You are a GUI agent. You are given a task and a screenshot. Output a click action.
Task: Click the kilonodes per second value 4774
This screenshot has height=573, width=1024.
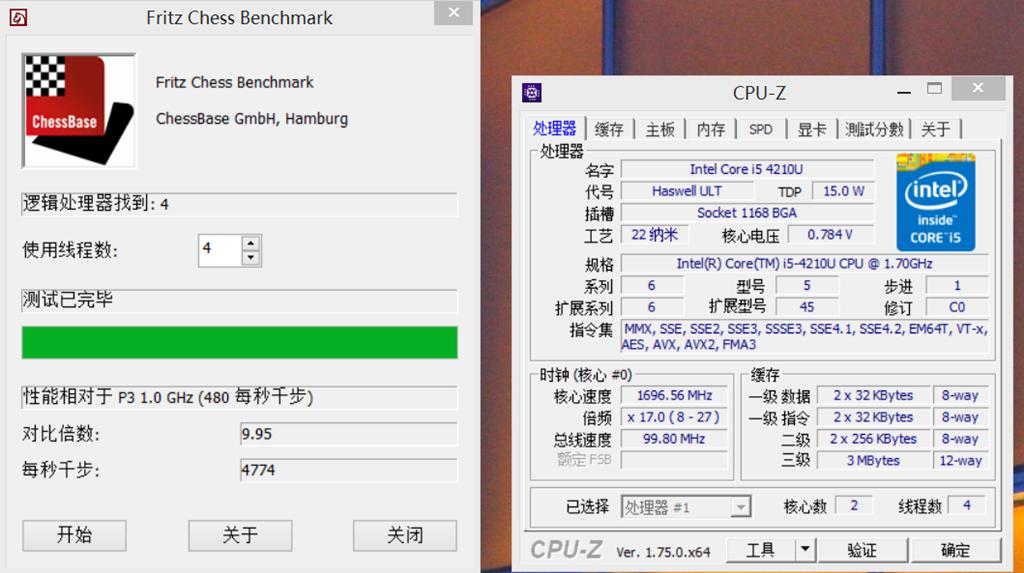click(x=349, y=470)
